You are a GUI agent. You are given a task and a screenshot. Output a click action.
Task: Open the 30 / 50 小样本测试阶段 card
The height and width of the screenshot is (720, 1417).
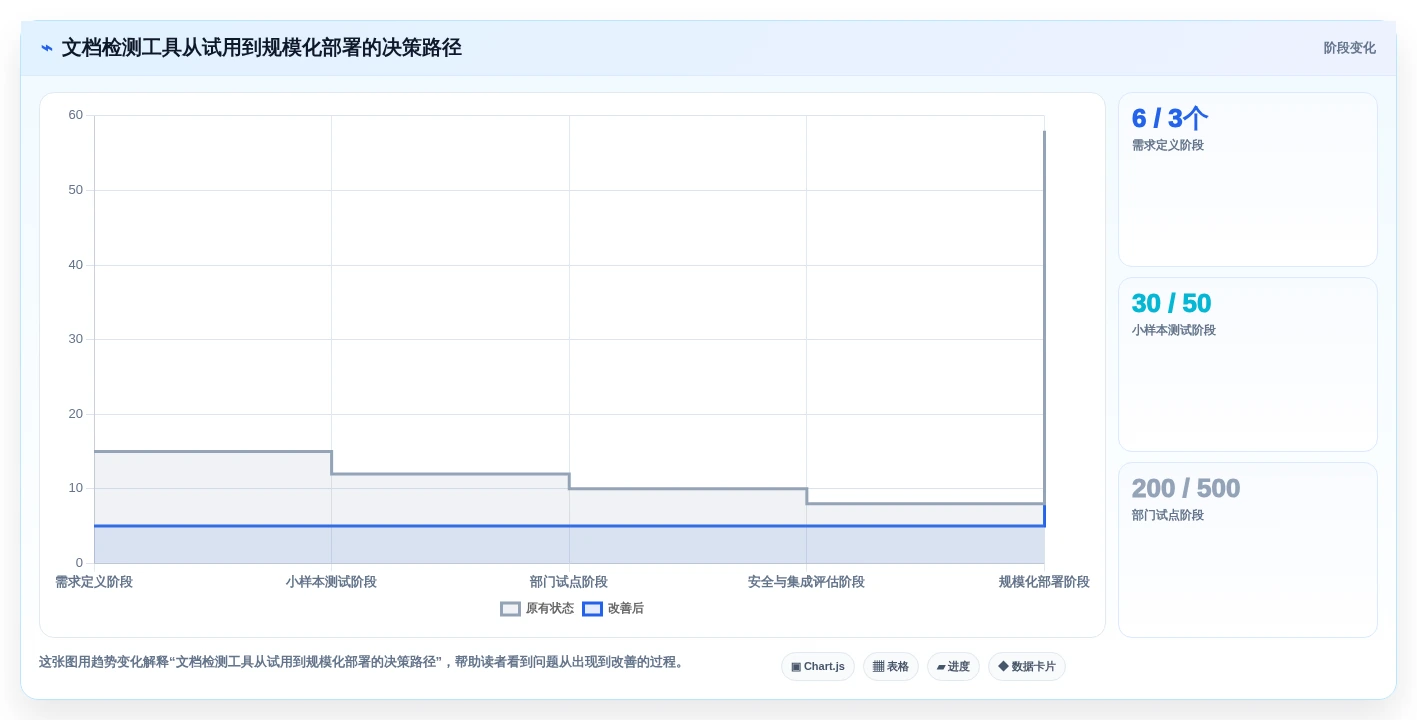point(1248,365)
